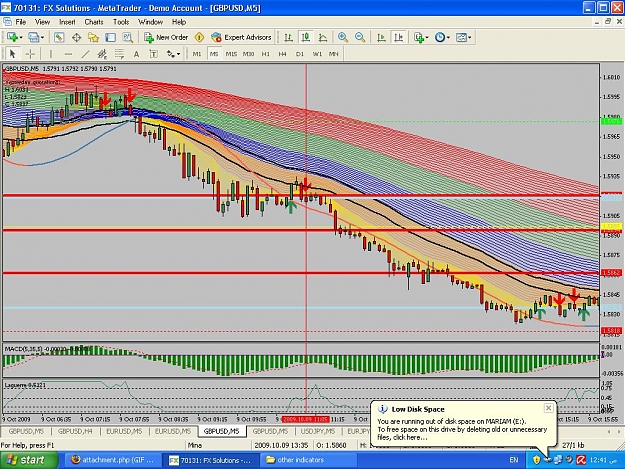Switch timeframe to M30
The height and width of the screenshot is (469, 625).
point(248,54)
